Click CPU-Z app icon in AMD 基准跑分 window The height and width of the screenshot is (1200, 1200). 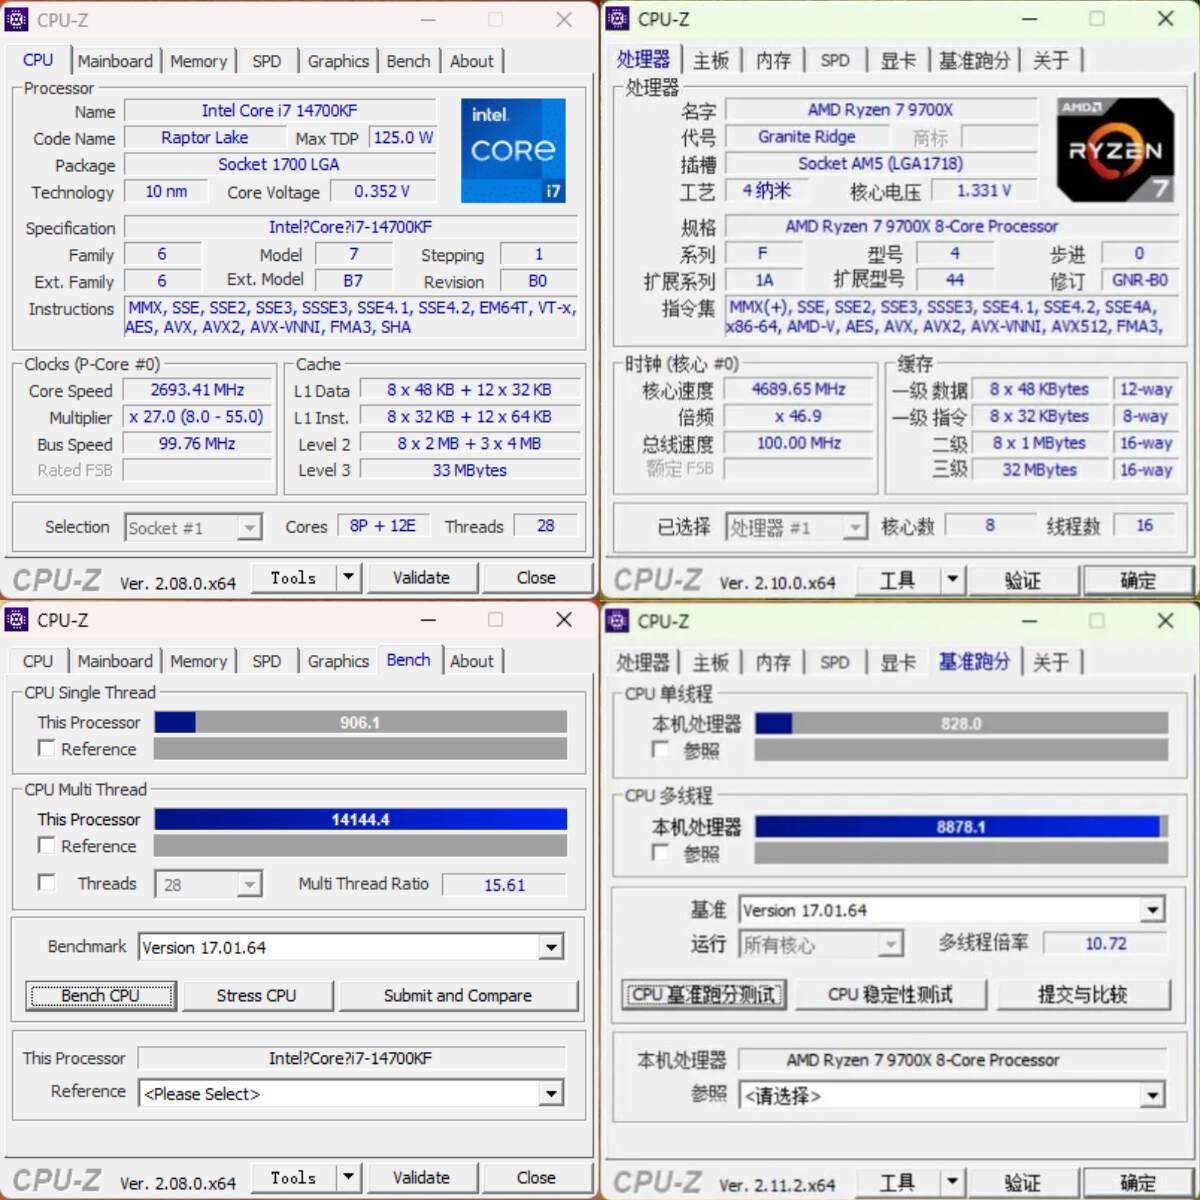618,620
